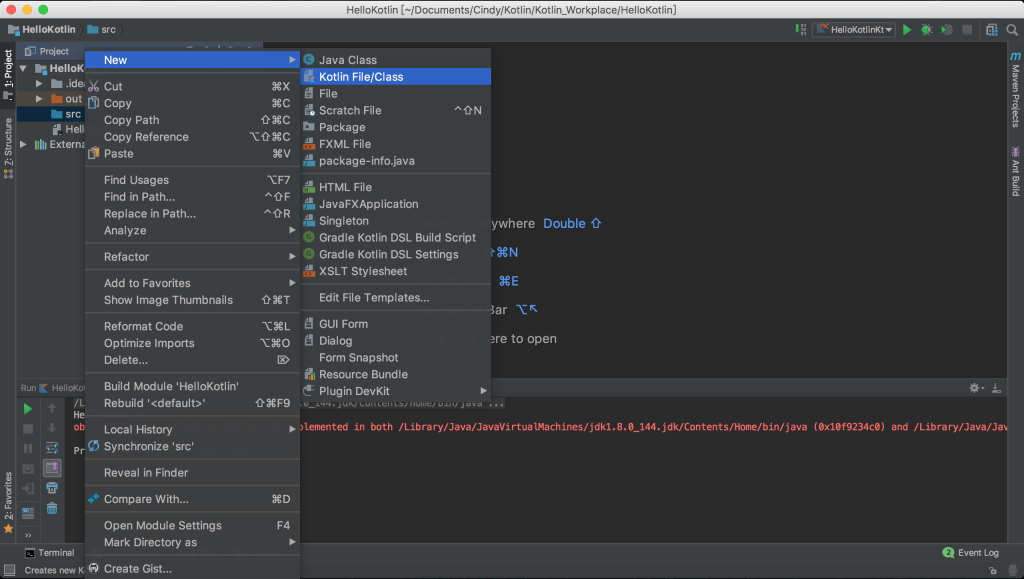This screenshot has height=579, width=1024.
Task: Open the HelloKotlinKt run configuration dropdown
Action: pyautogui.click(x=854, y=29)
